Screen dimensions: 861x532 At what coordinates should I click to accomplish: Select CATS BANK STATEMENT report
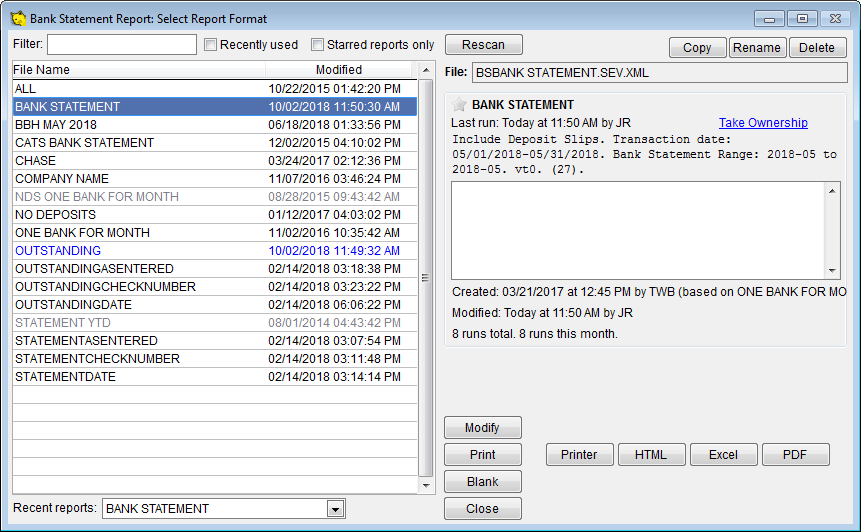coord(215,143)
